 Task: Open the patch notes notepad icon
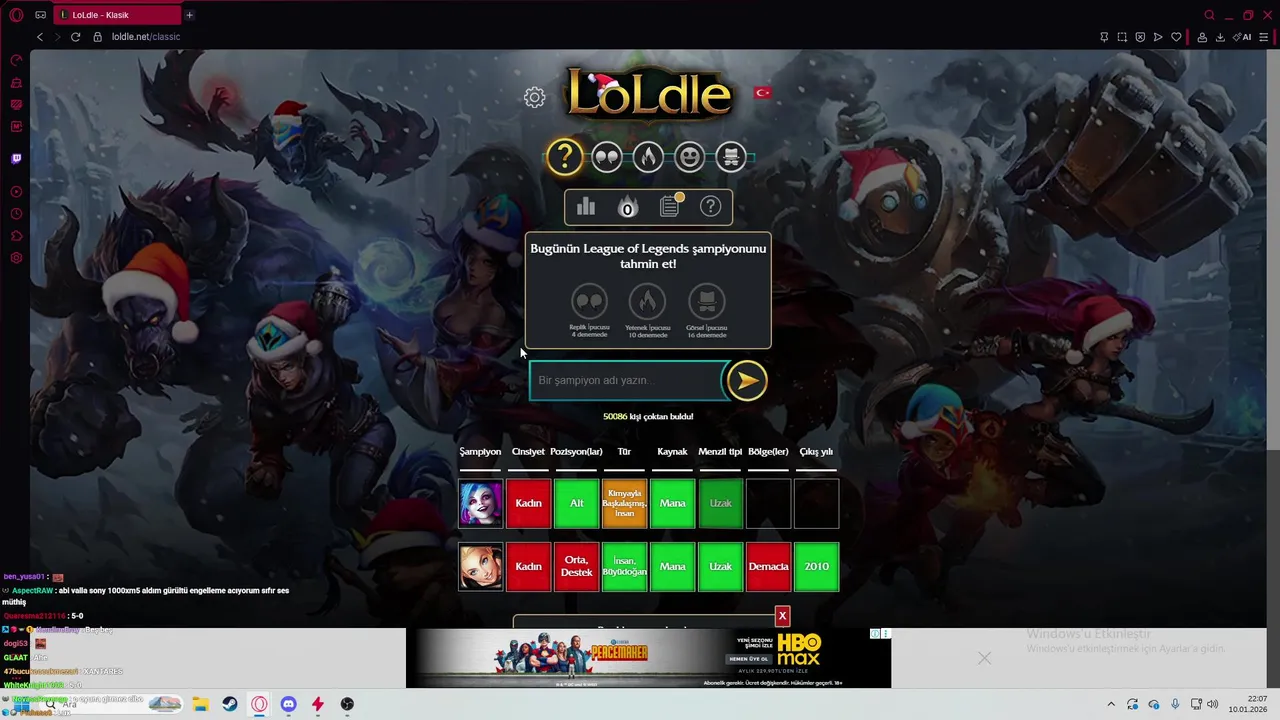coord(670,206)
